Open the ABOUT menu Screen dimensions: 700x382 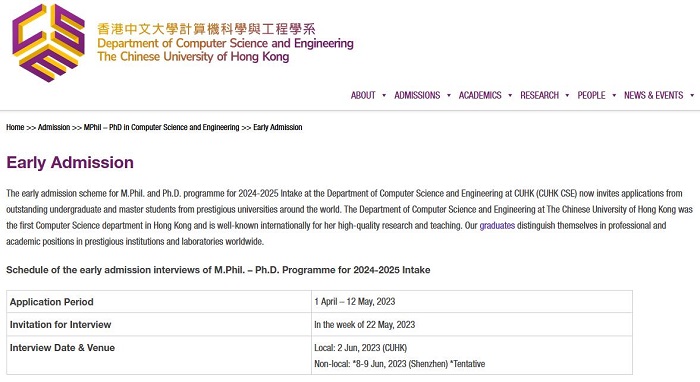coord(363,95)
